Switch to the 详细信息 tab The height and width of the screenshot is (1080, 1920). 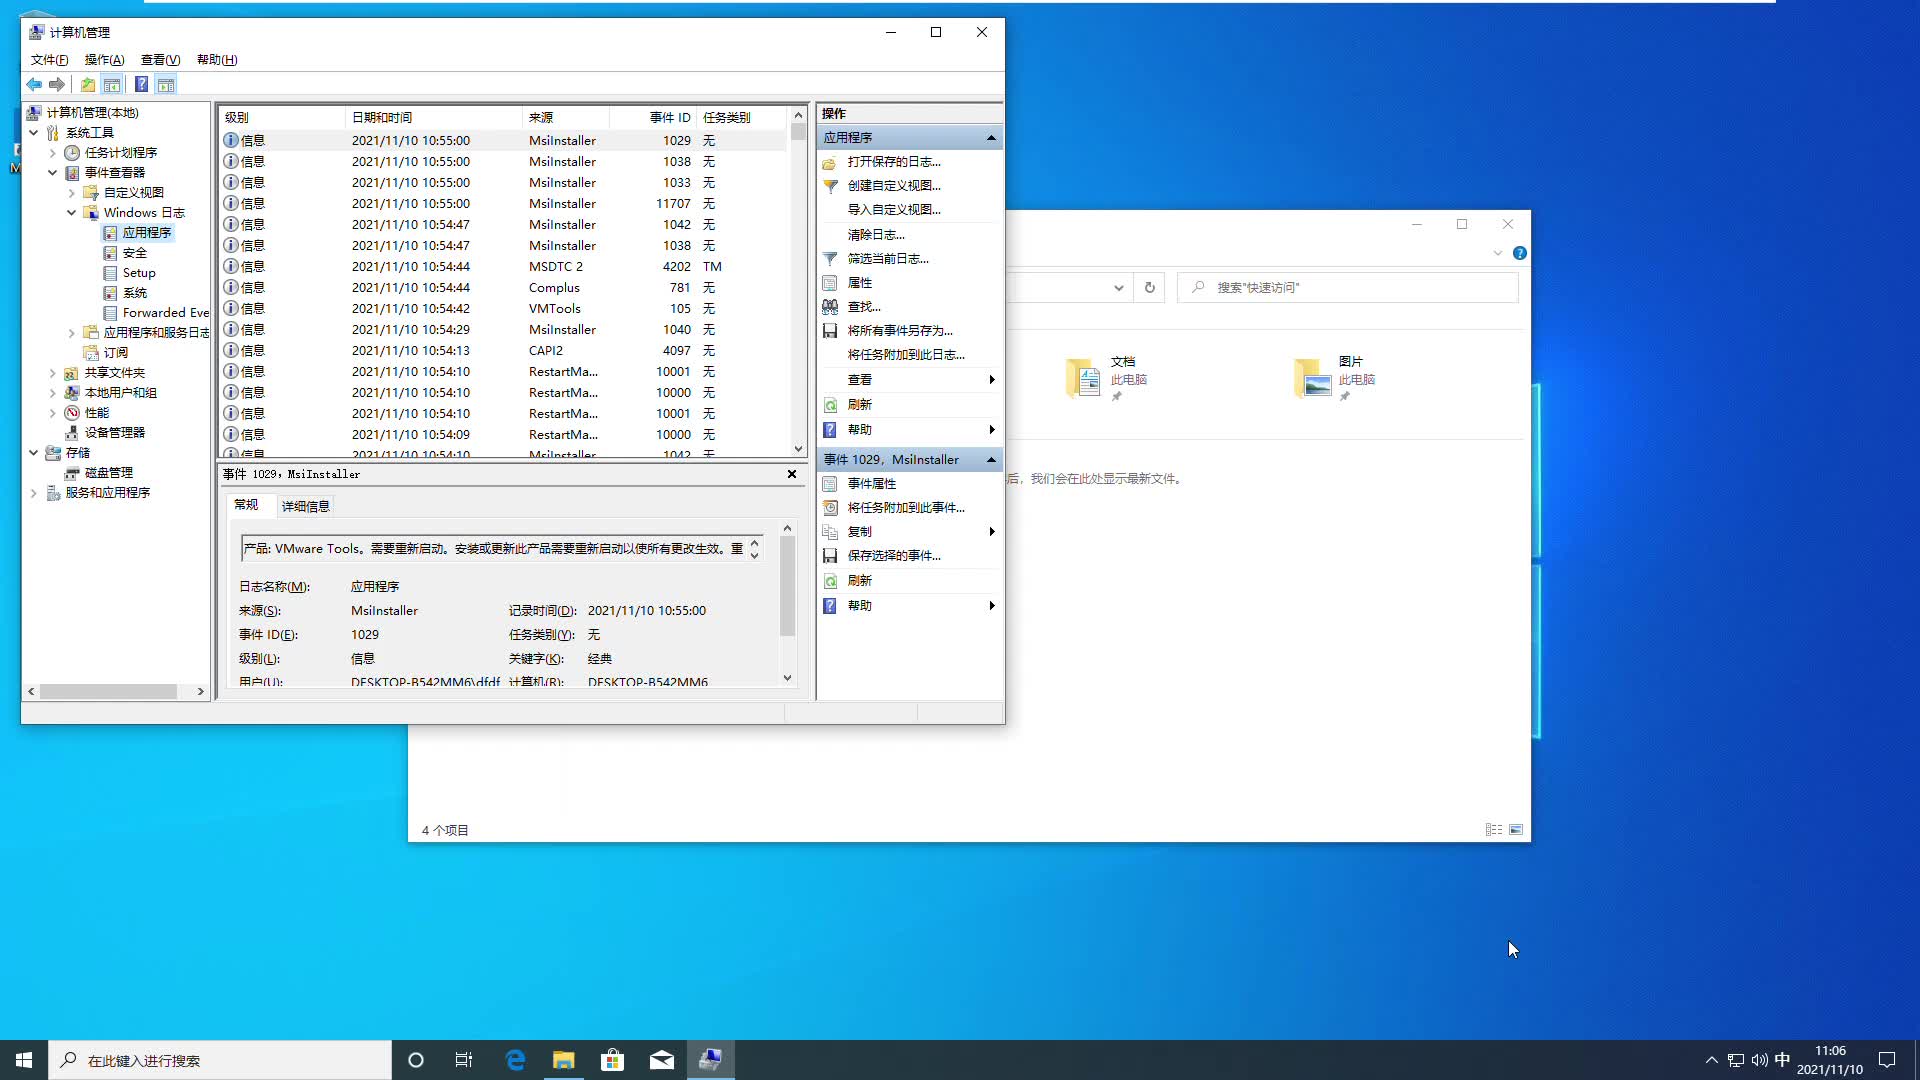pos(305,506)
